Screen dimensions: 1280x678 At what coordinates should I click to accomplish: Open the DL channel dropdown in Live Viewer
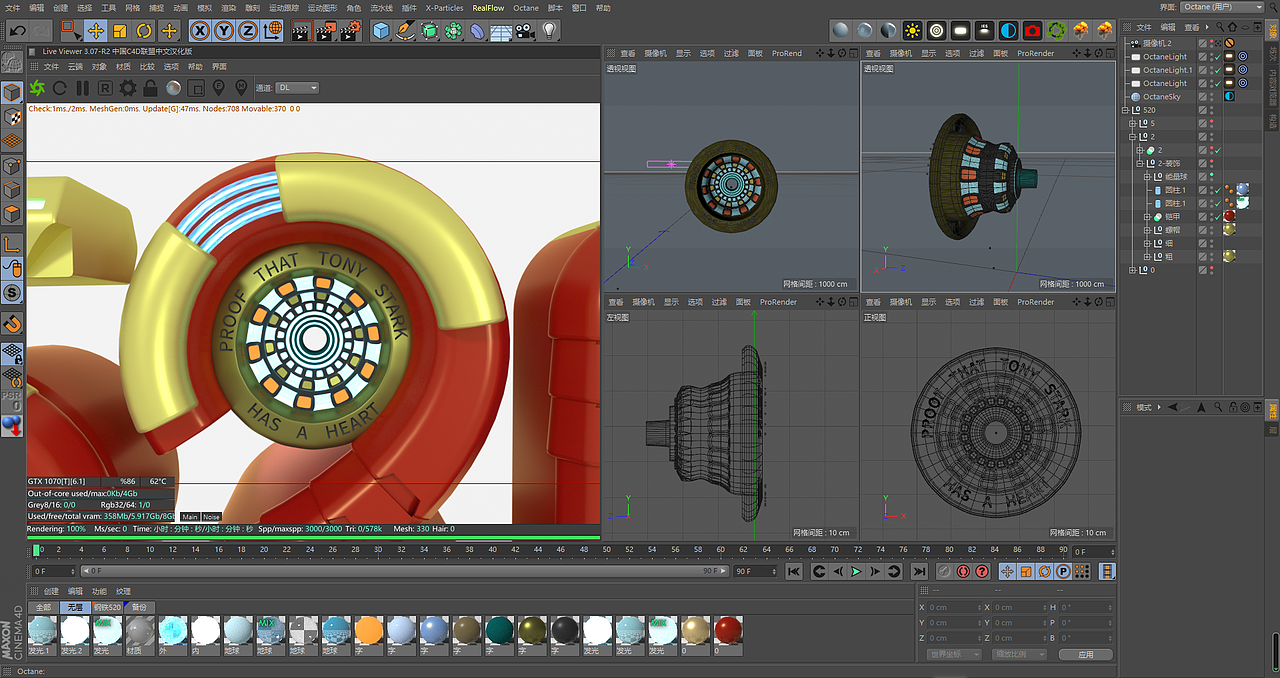(x=293, y=87)
